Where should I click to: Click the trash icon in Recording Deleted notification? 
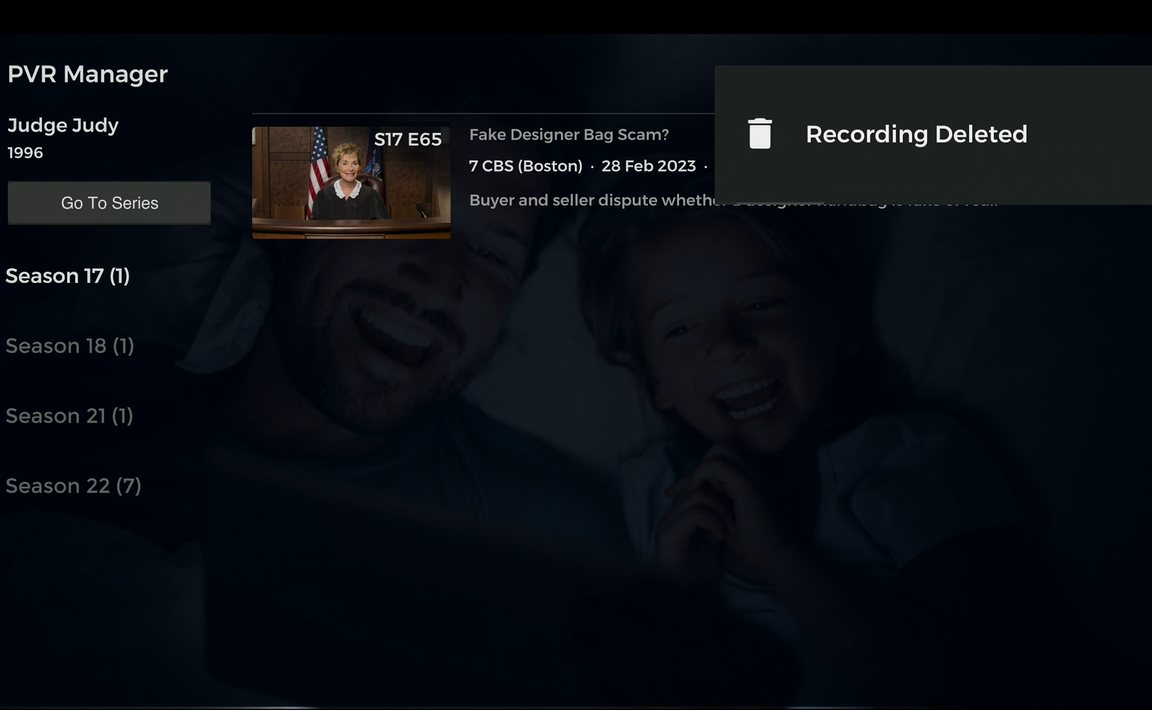pyautogui.click(x=759, y=133)
